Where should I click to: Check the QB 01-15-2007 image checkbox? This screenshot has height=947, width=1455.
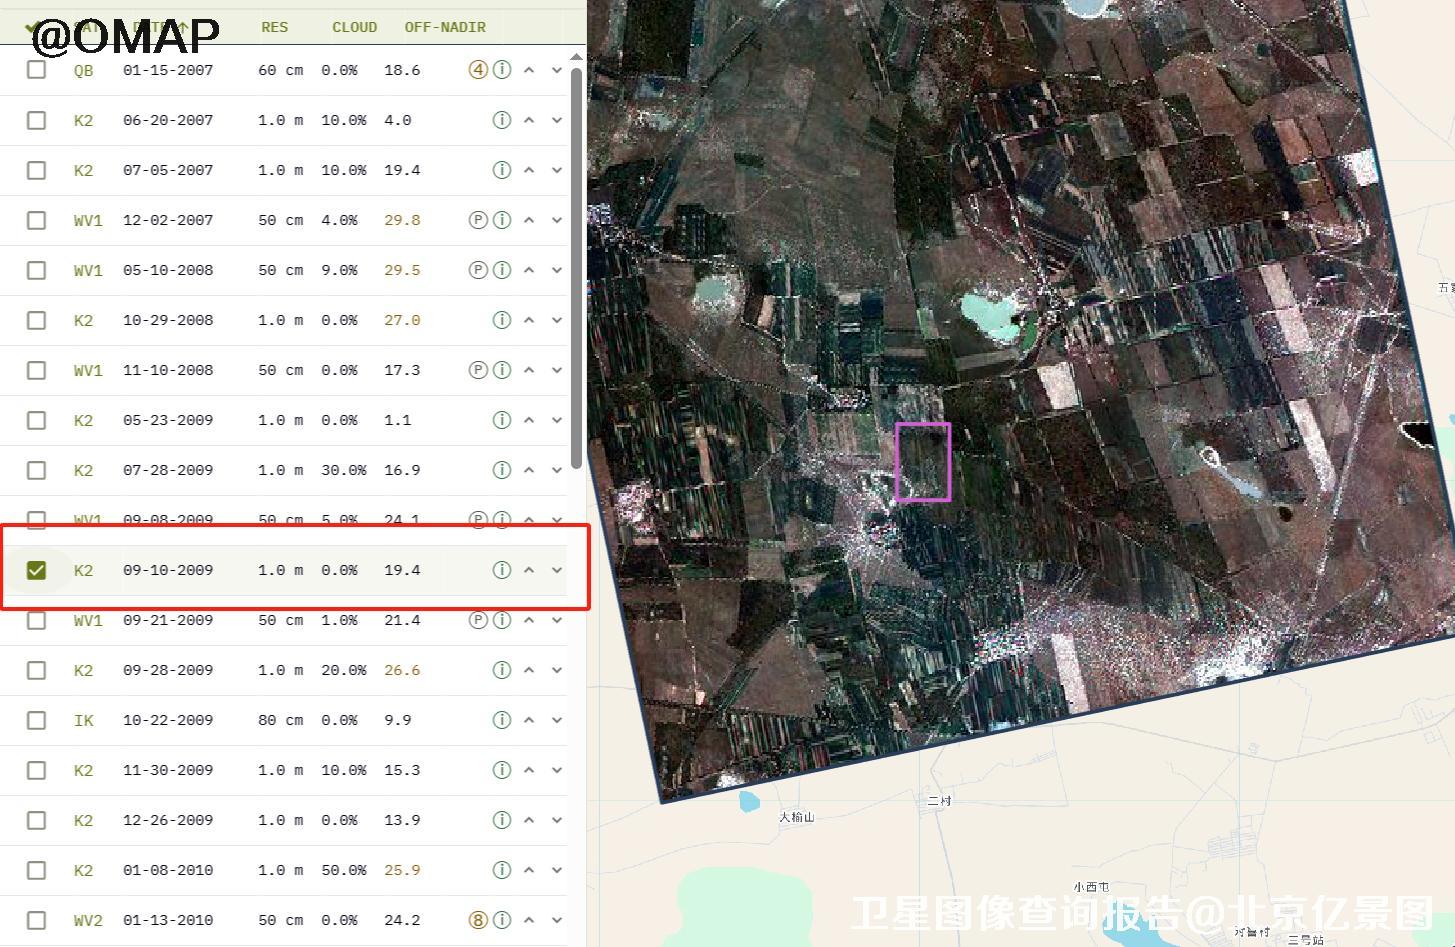pyautogui.click(x=36, y=70)
